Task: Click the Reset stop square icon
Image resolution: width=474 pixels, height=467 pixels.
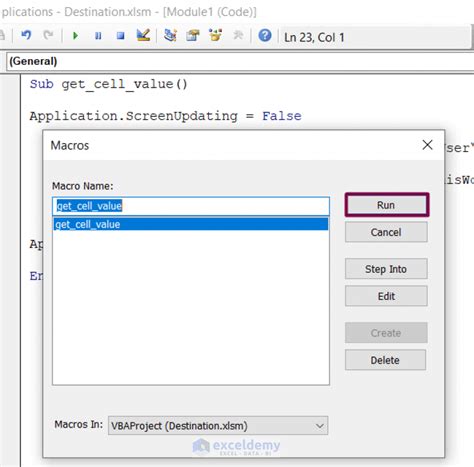Action: (120, 35)
